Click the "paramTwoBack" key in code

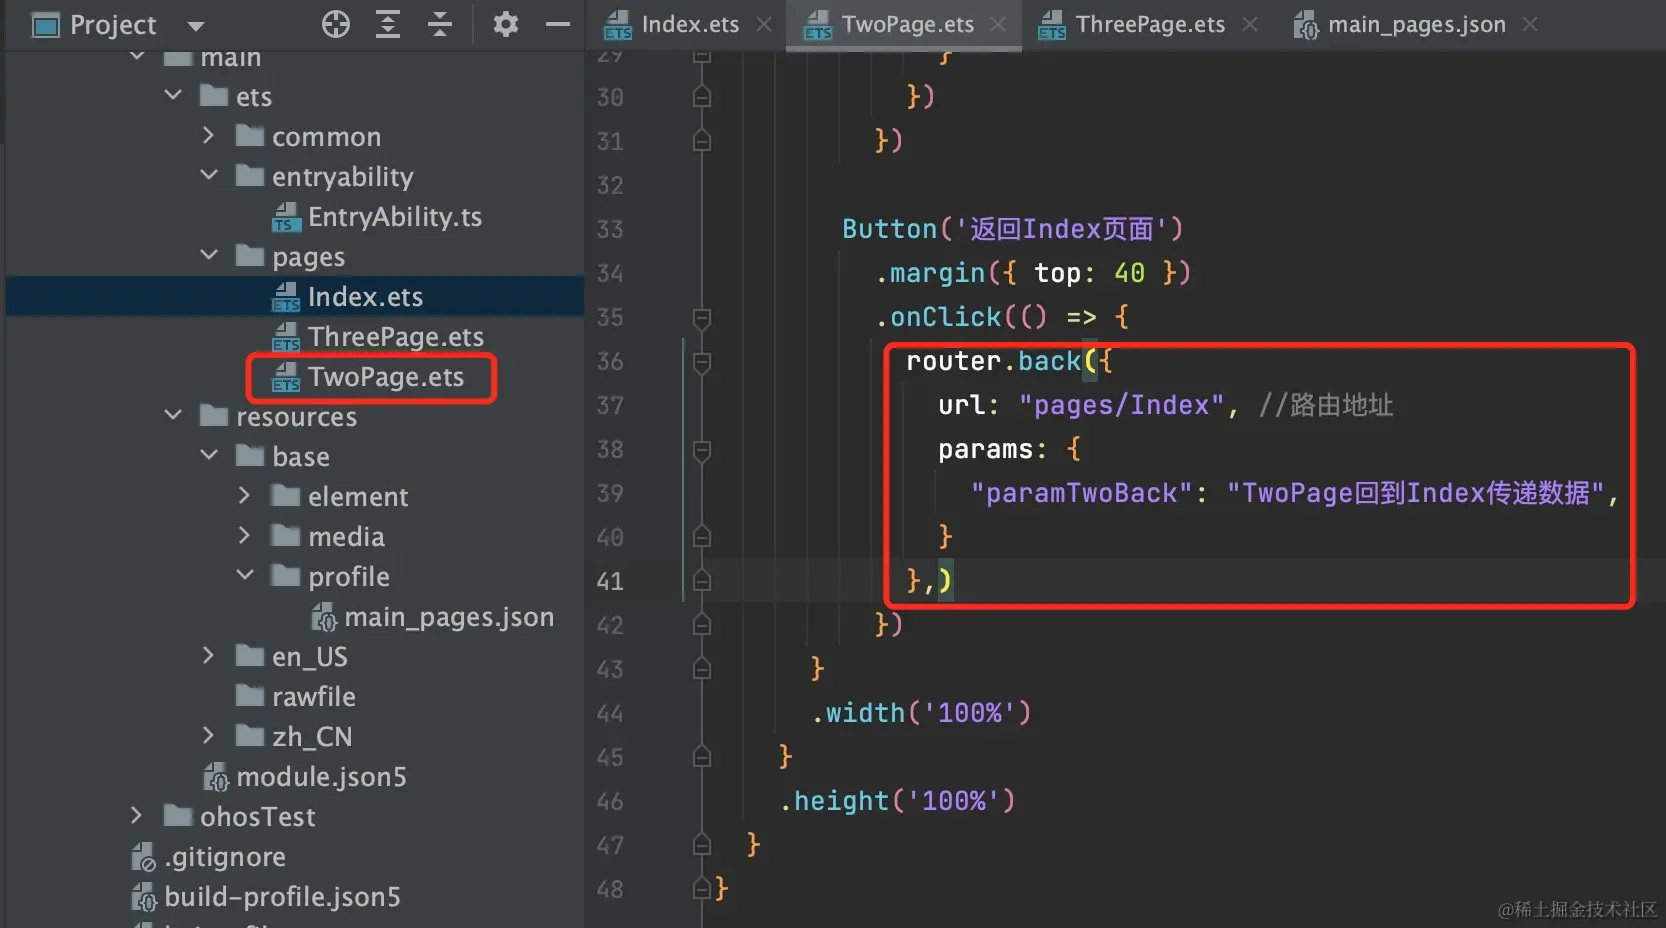pyautogui.click(x=1082, y=493)
